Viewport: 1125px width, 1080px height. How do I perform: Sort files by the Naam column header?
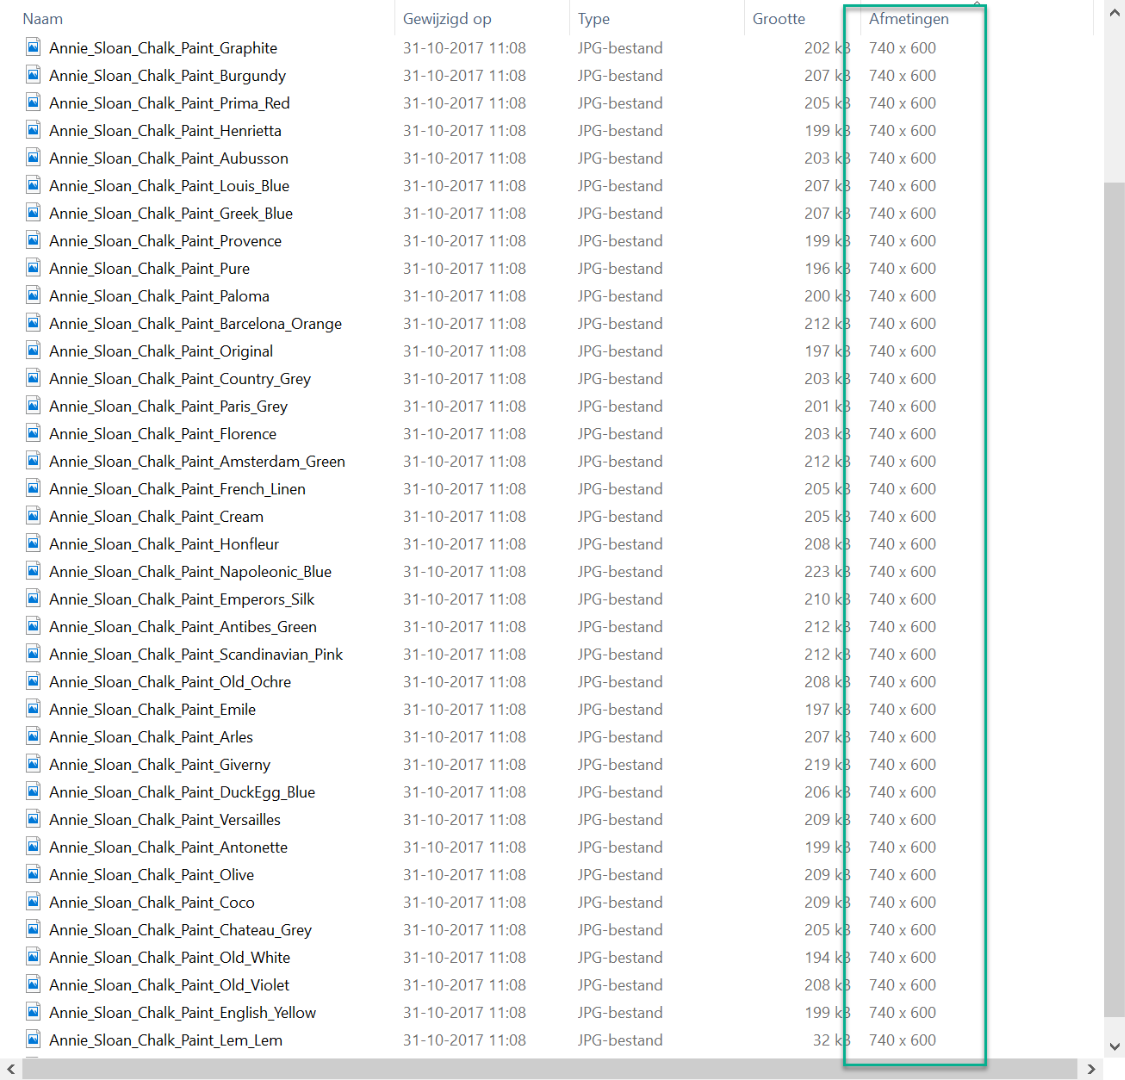42,19
